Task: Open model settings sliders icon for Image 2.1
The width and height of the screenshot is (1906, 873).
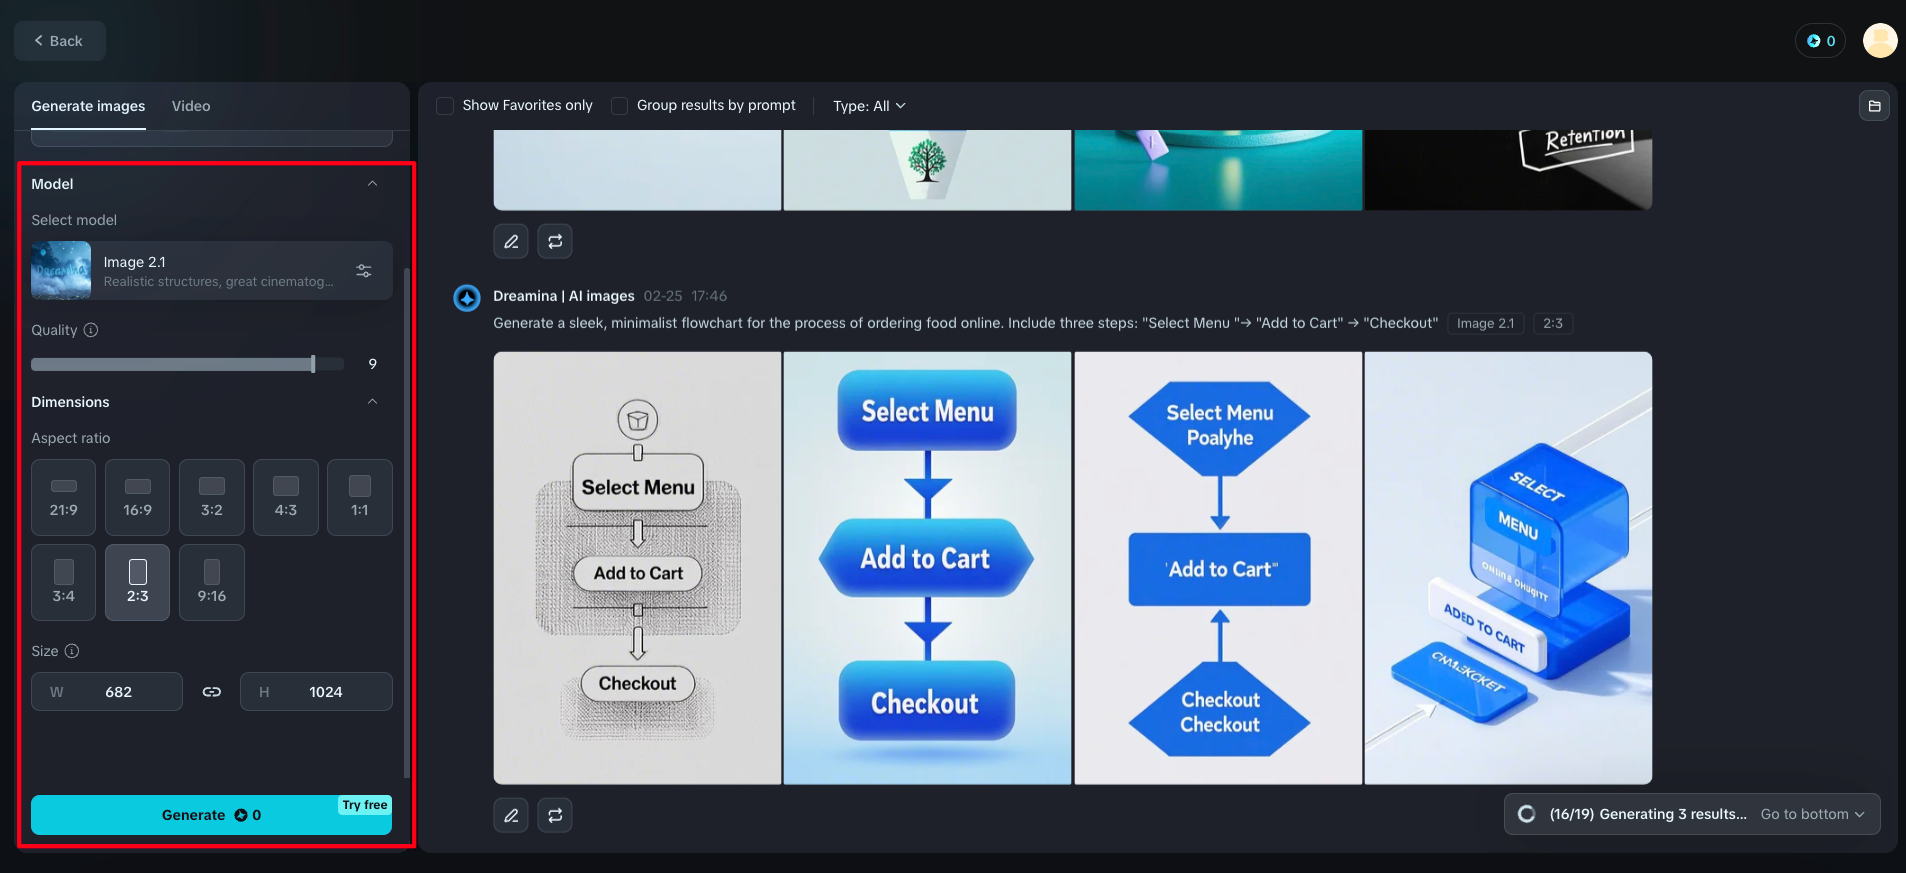Action: point(364,271)
